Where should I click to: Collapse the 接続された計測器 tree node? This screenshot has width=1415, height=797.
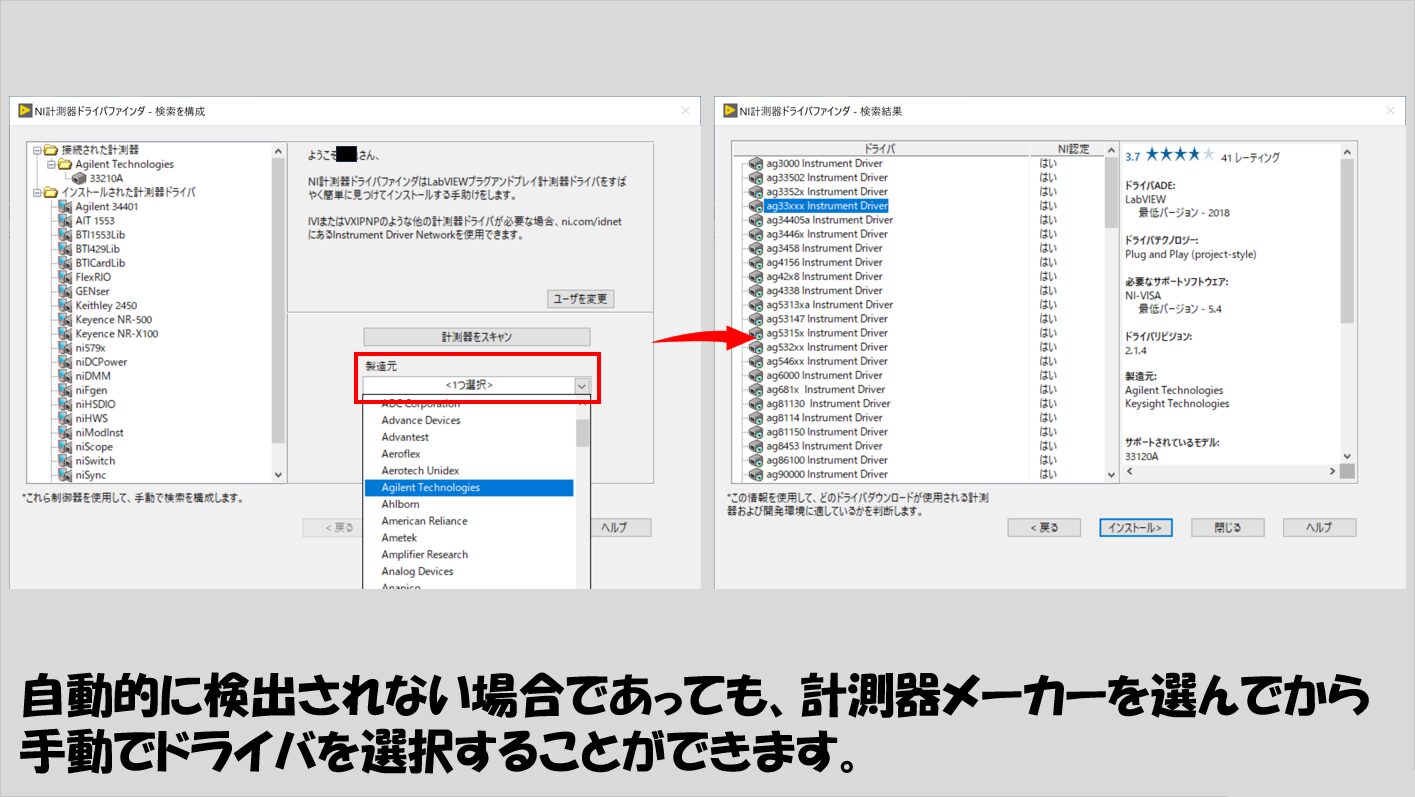point(37,150)
